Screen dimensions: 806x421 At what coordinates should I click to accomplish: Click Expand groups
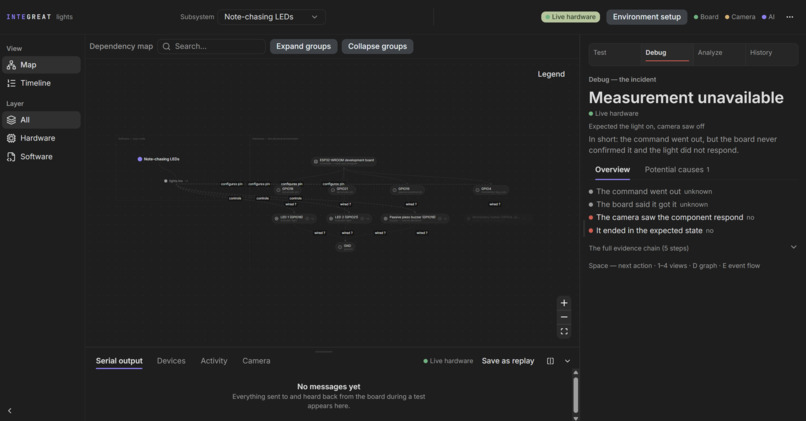[303, 46]
